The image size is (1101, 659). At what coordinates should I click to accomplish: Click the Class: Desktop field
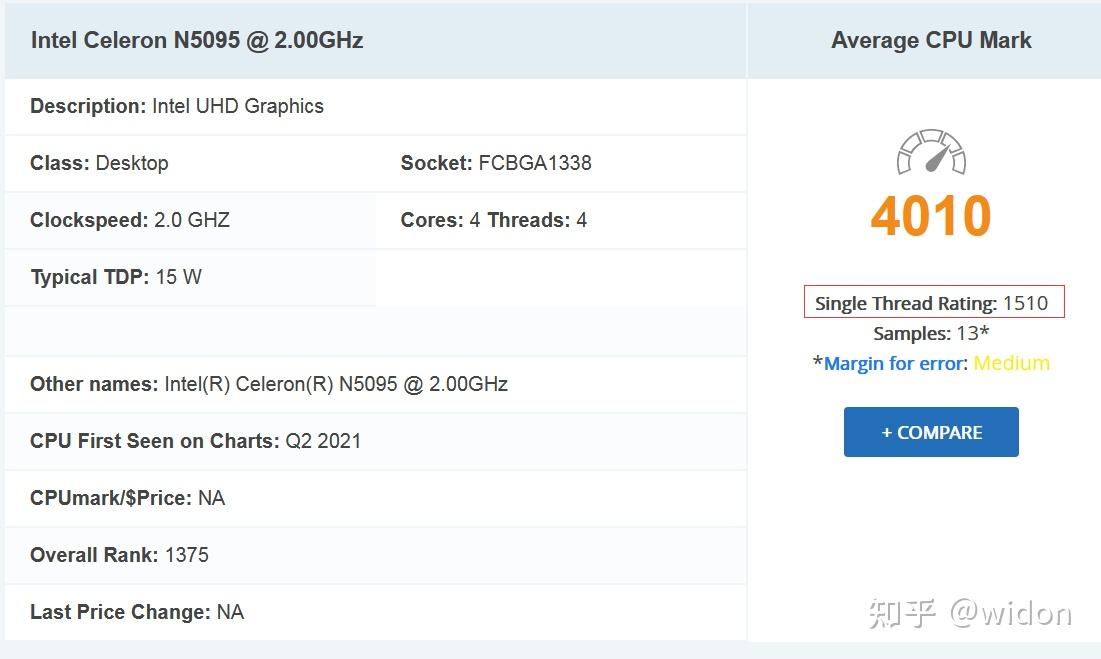click(x=99, y=163)
